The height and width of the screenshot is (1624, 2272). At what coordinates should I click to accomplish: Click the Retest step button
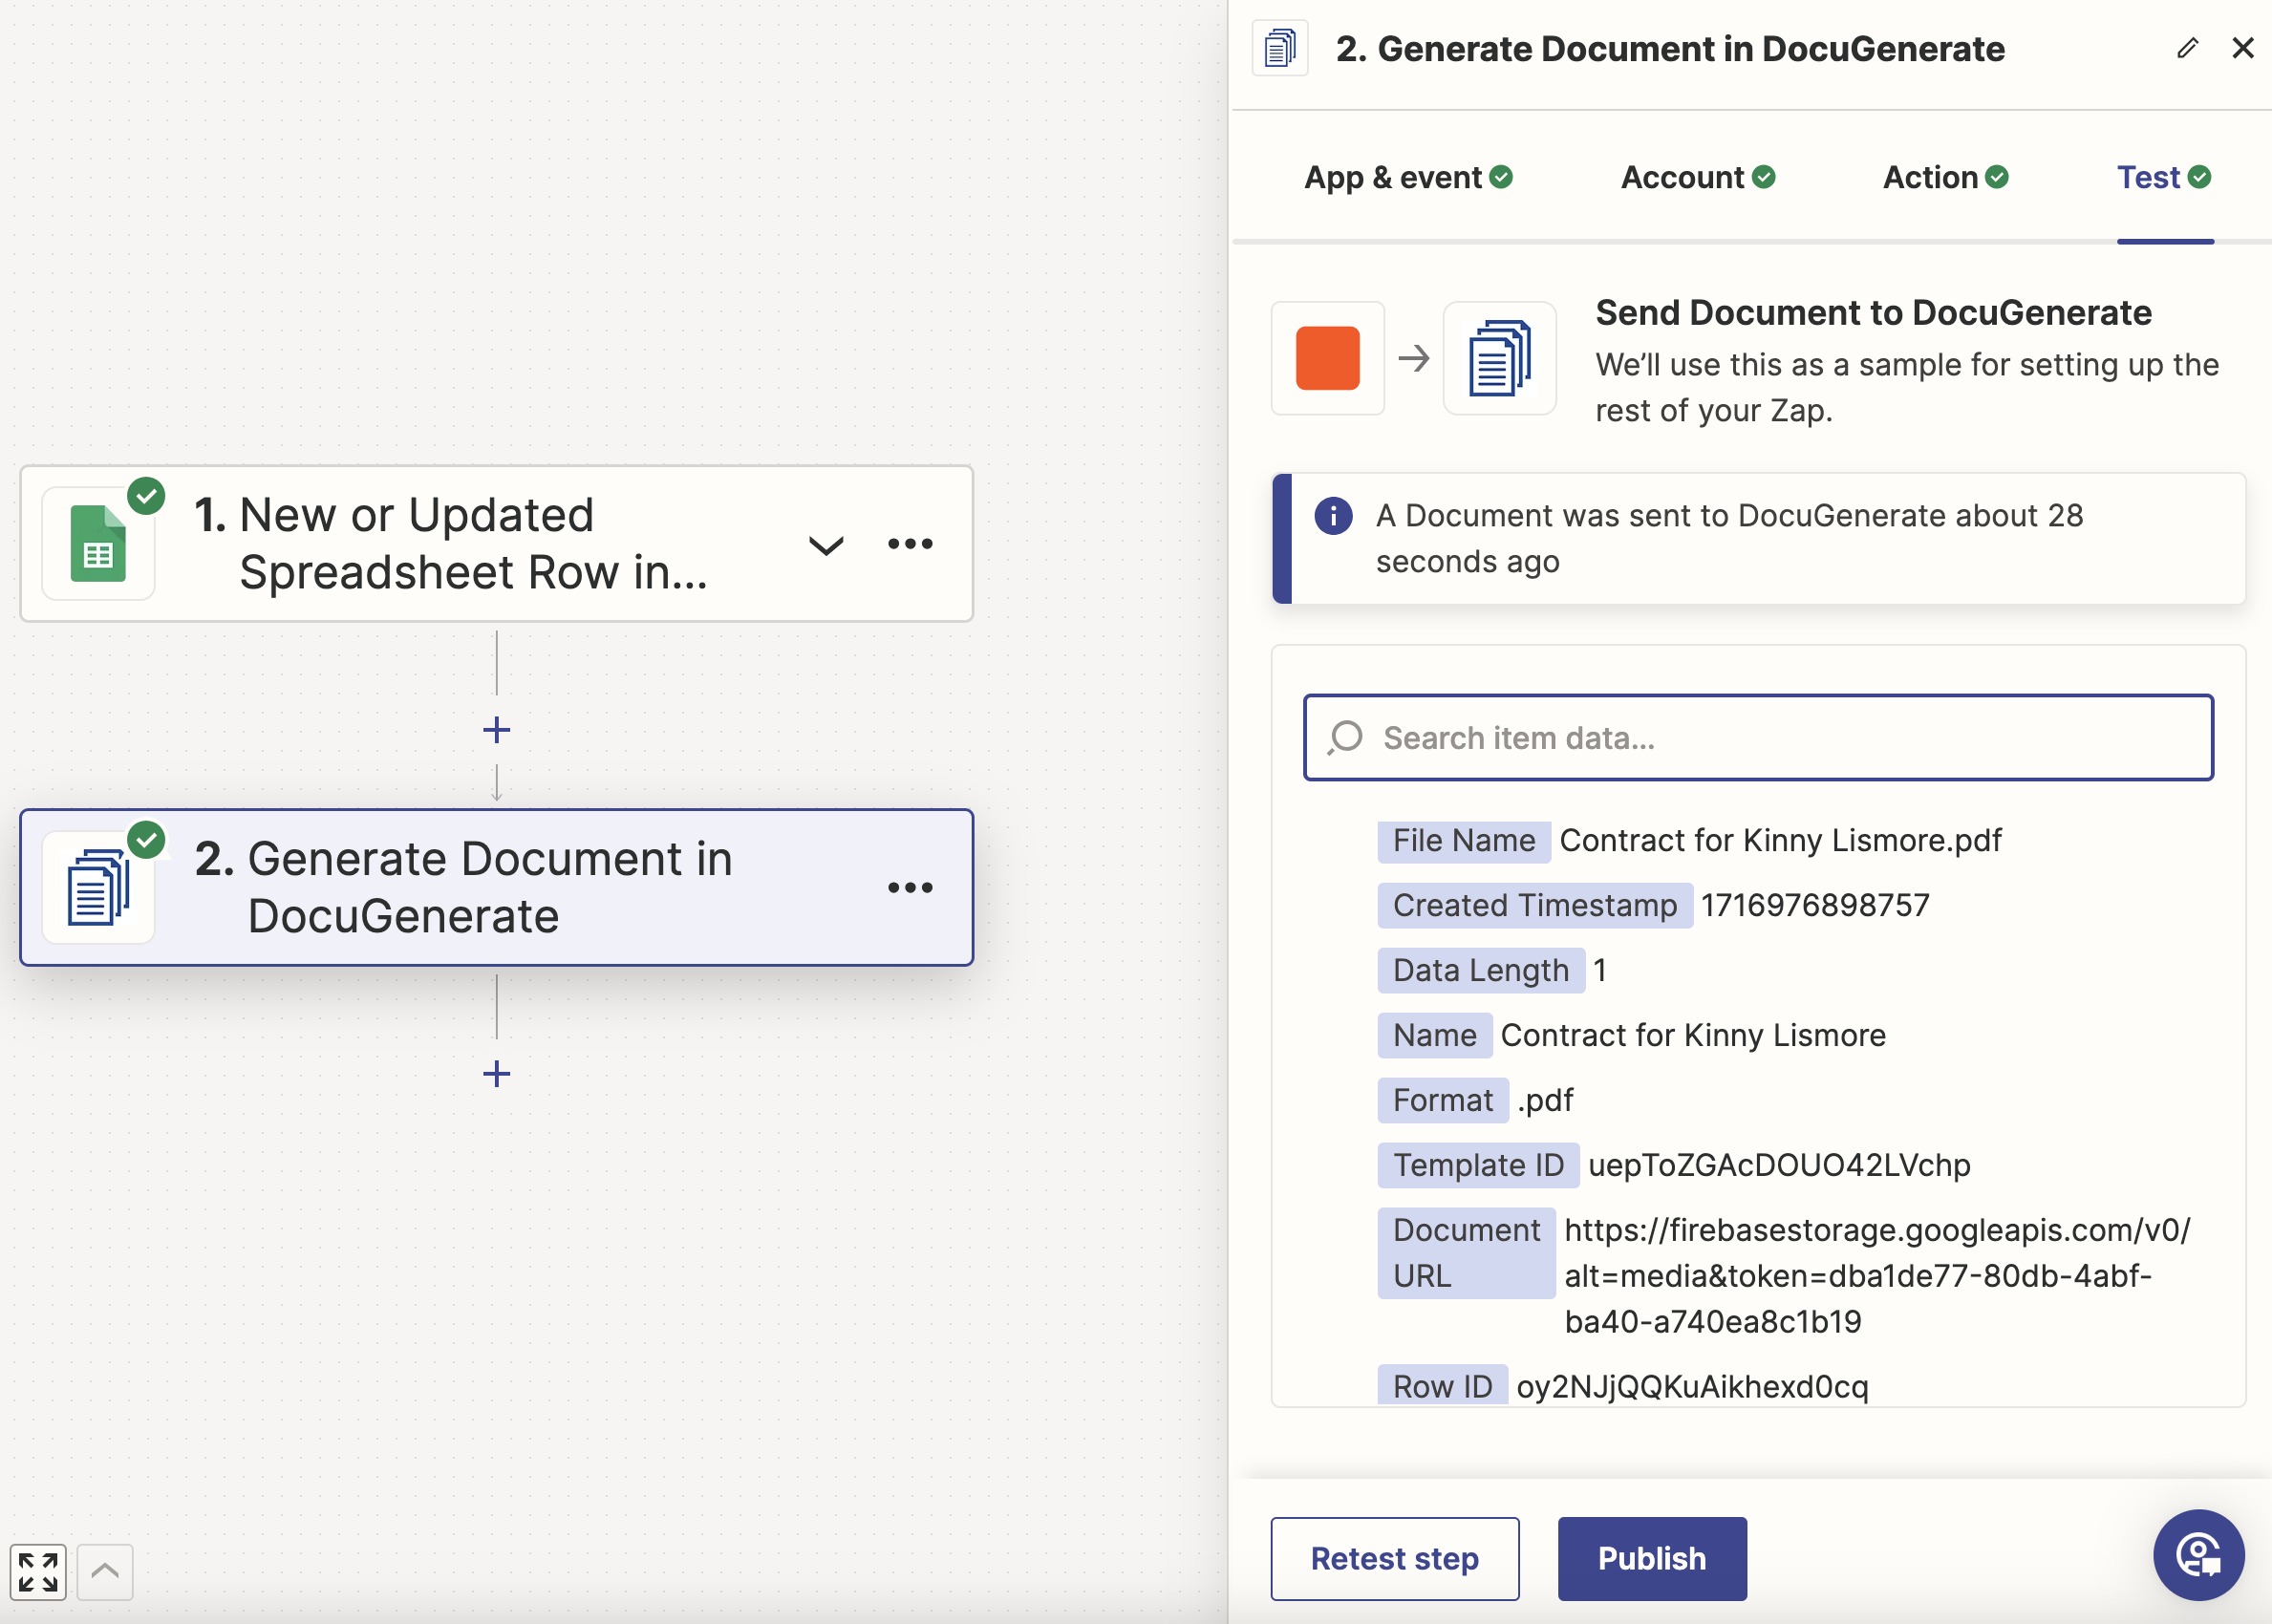coord(1395,1559)
